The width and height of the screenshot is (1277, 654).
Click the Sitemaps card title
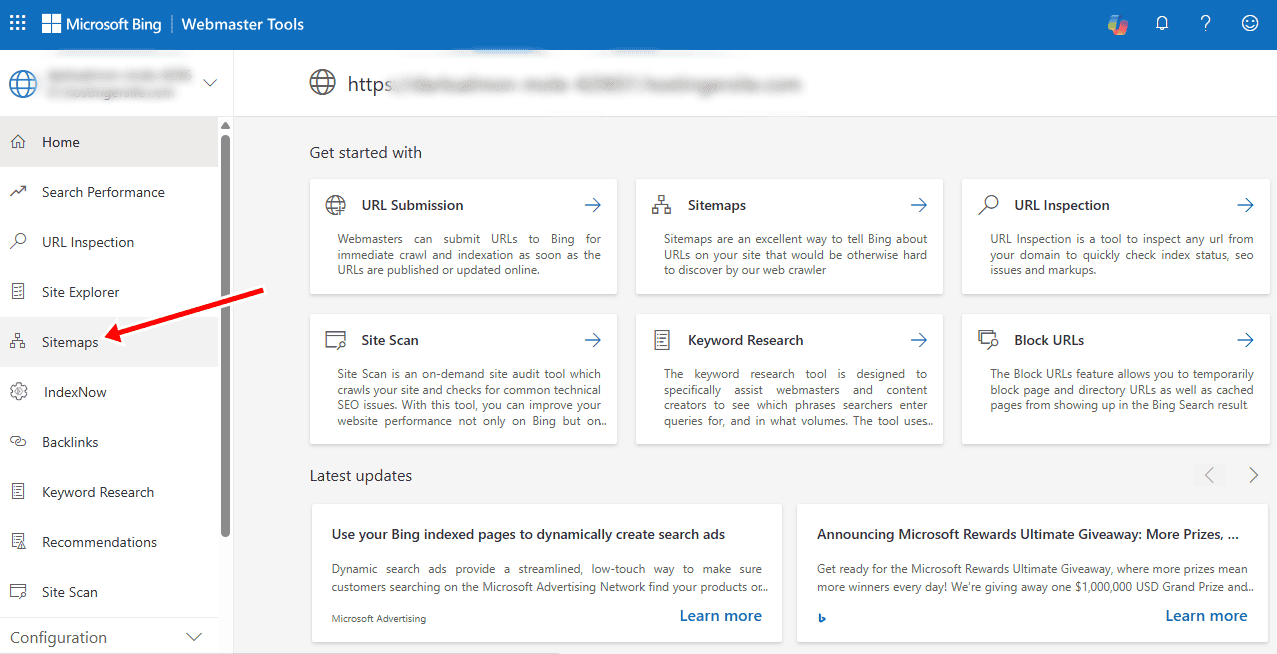717,205
